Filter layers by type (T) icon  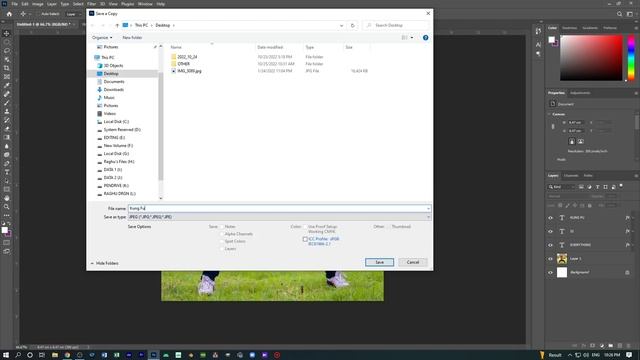(x=598, y=187)
